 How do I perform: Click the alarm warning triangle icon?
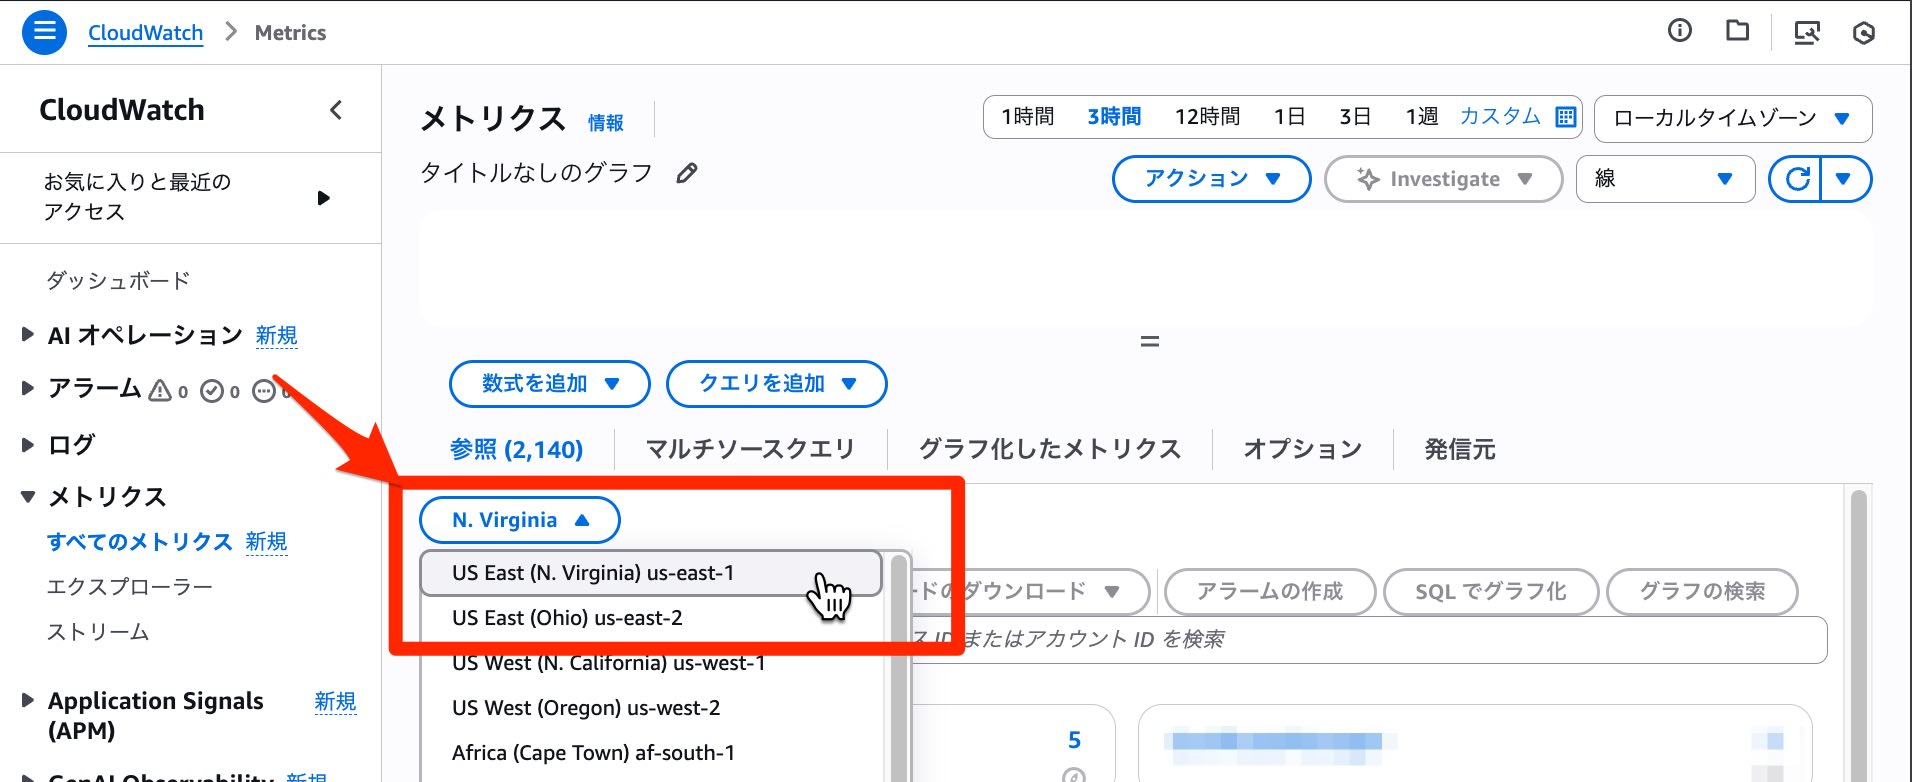160,390
